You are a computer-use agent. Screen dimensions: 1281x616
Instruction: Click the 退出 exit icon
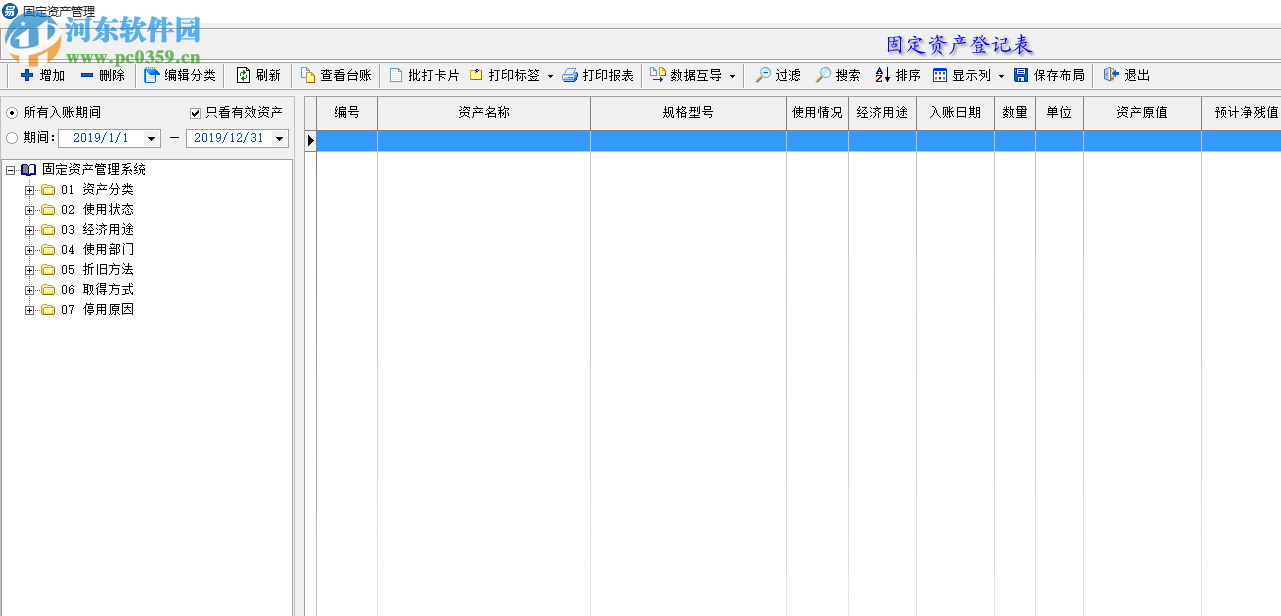point(1111,75)
